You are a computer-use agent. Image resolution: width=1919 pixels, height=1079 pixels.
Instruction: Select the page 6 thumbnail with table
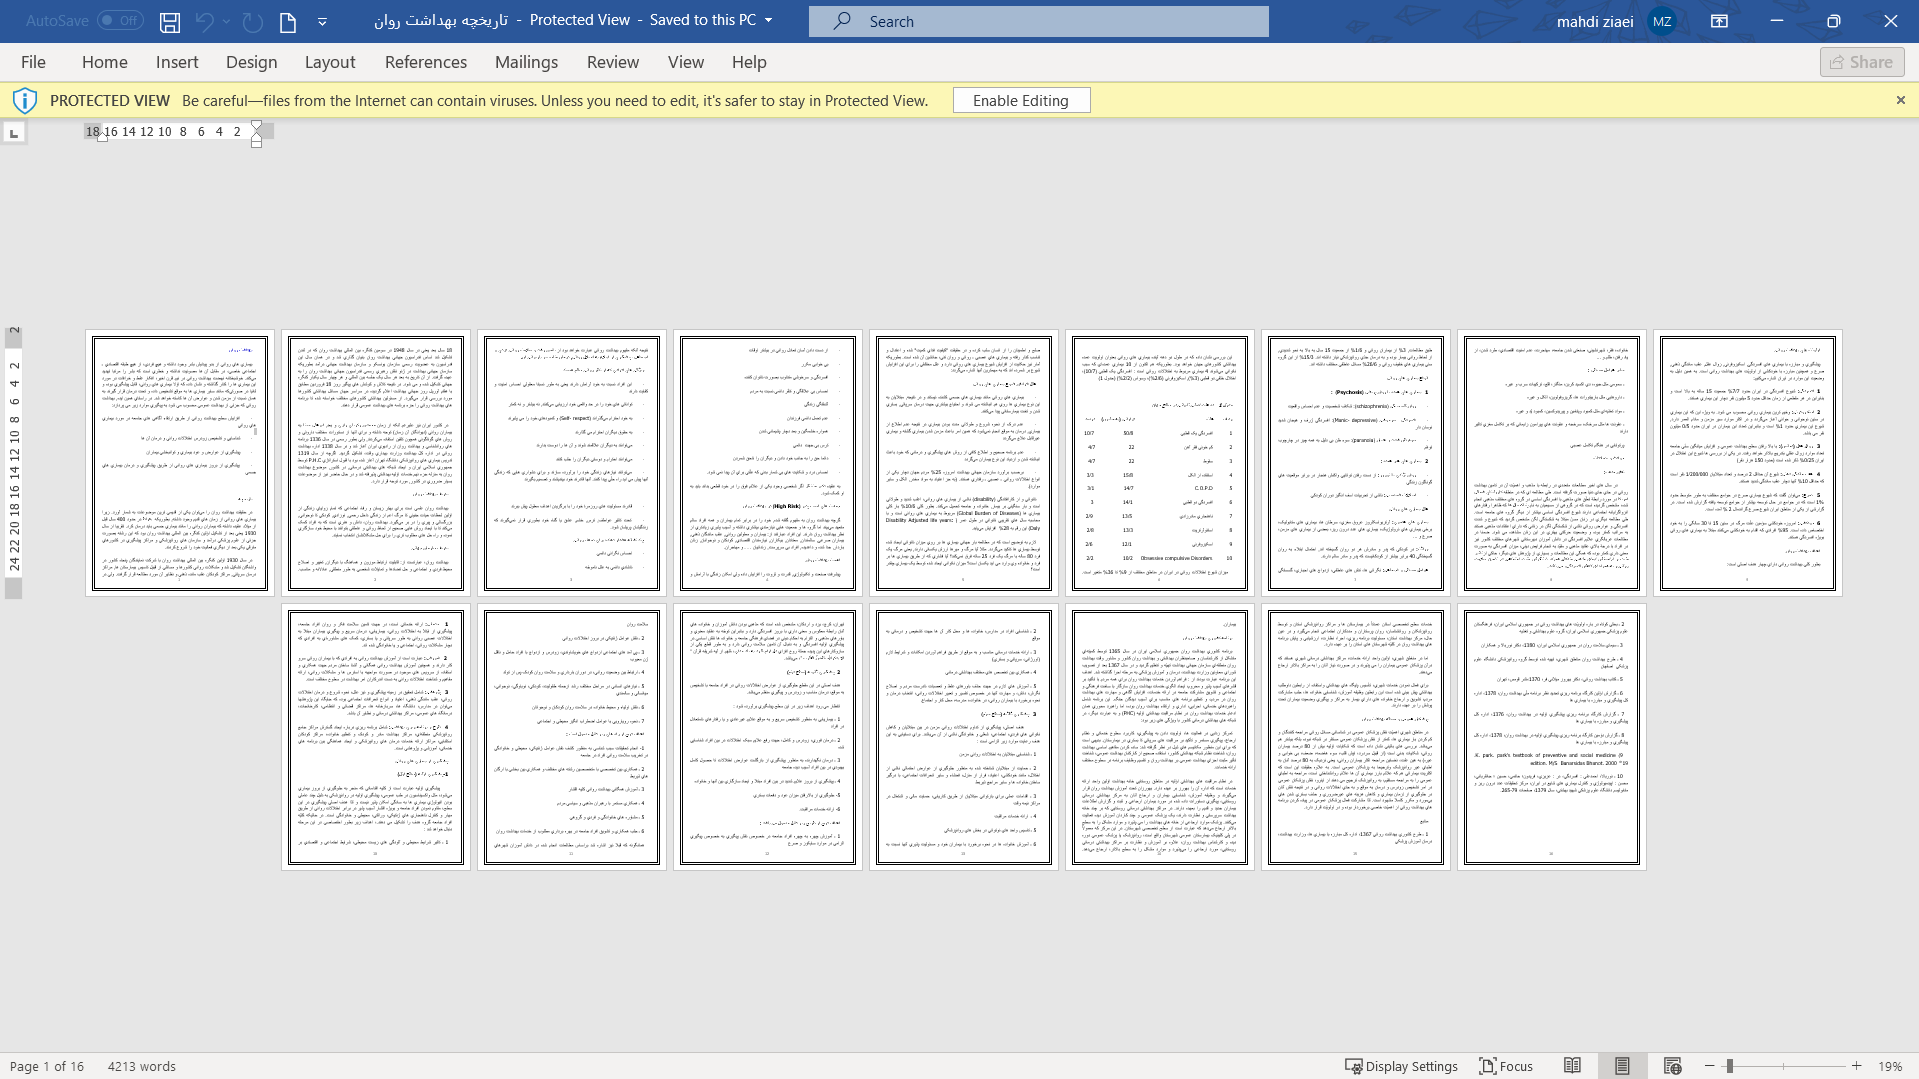[1160, 463]
